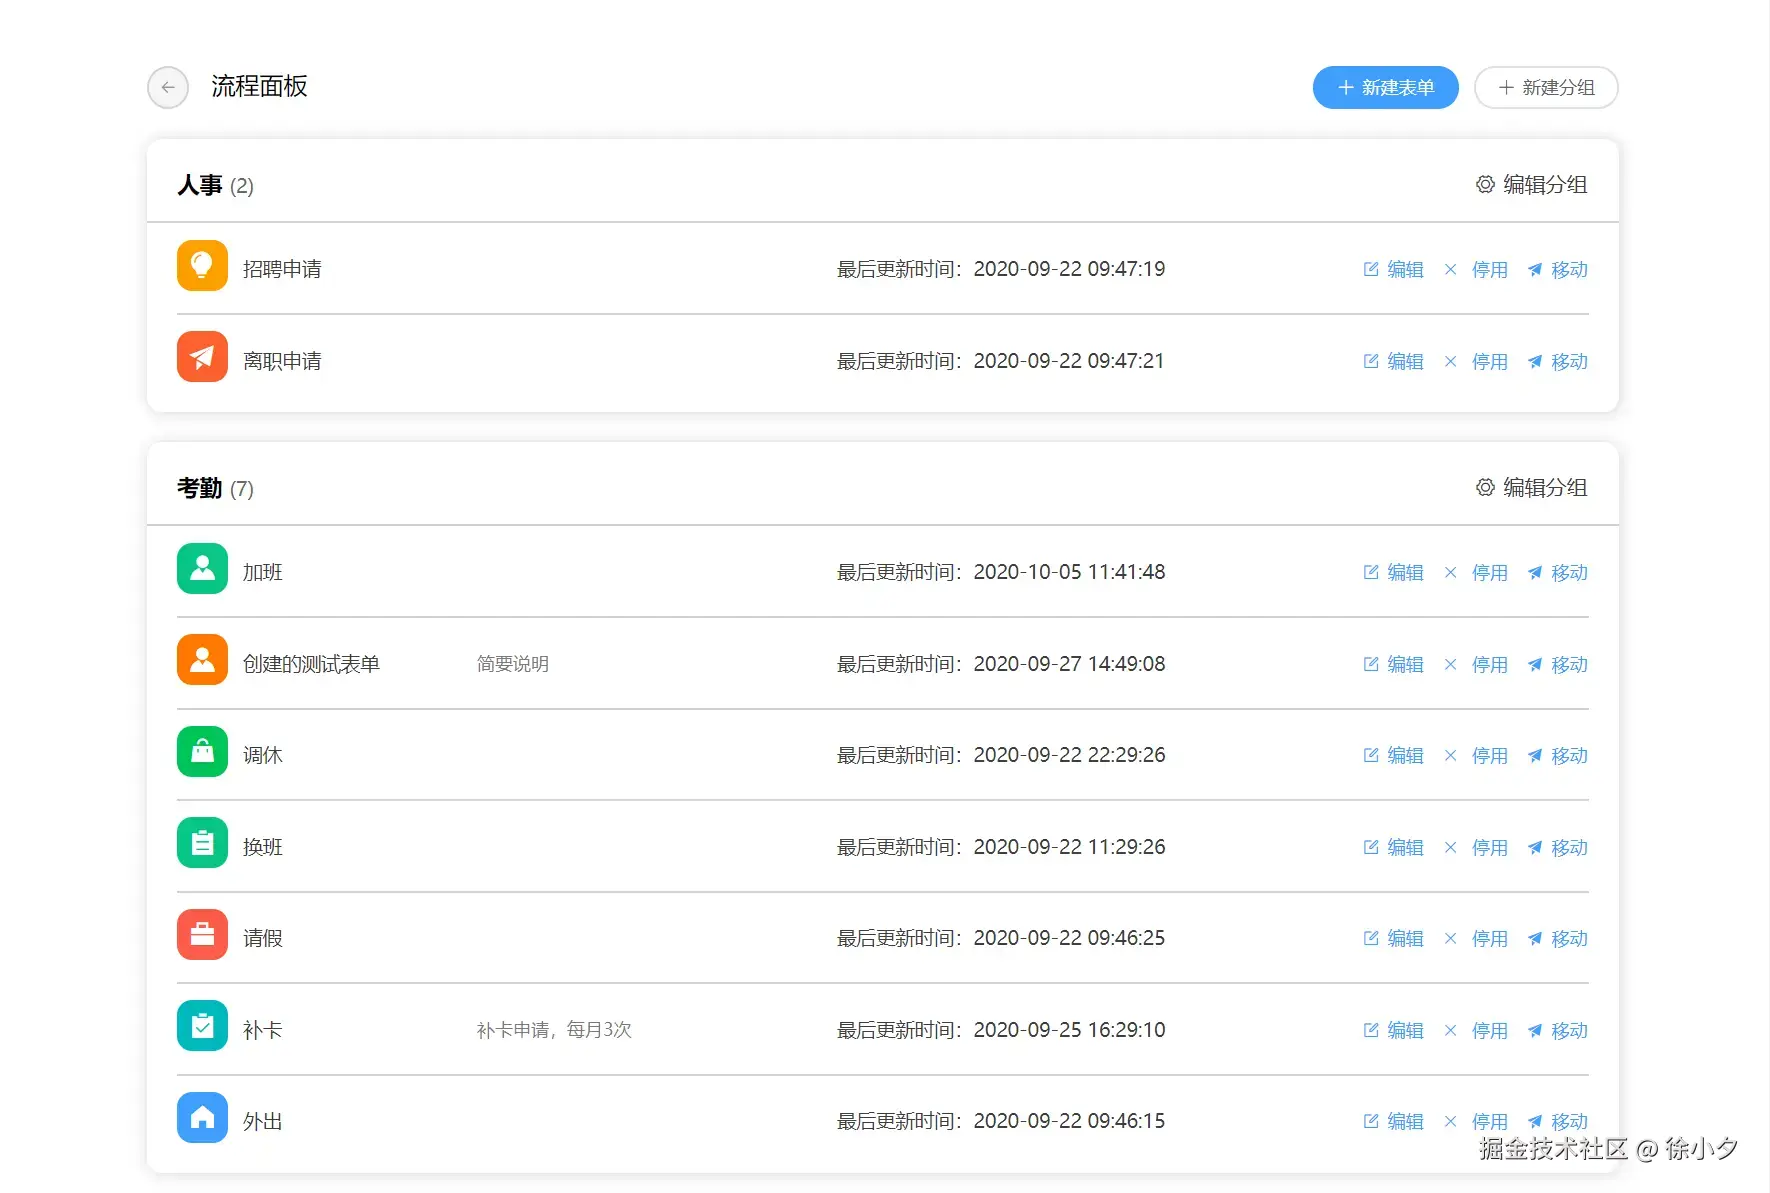1770x1193 pixels.
Task: Edit 创建的测试表单 entry
Action: [1393, 665]
